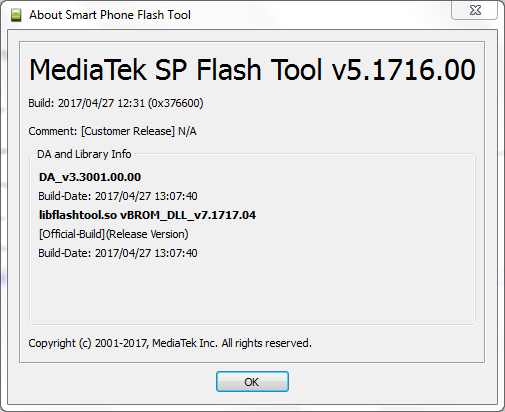
Task: Click the green Flash Tool title bar icon
Action: click(16, 15)
